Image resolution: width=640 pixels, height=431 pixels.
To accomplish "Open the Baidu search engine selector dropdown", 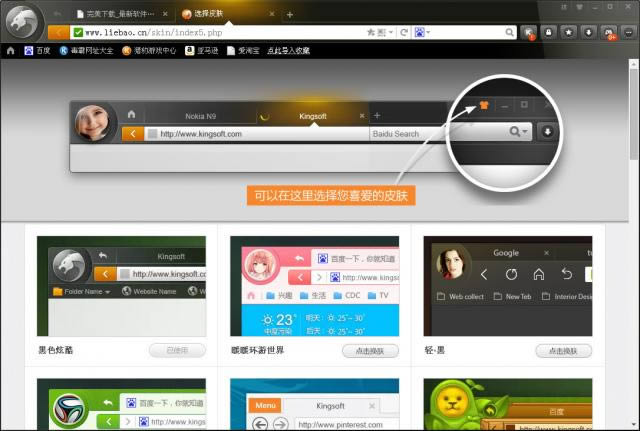I will click(x=422, y=32).
